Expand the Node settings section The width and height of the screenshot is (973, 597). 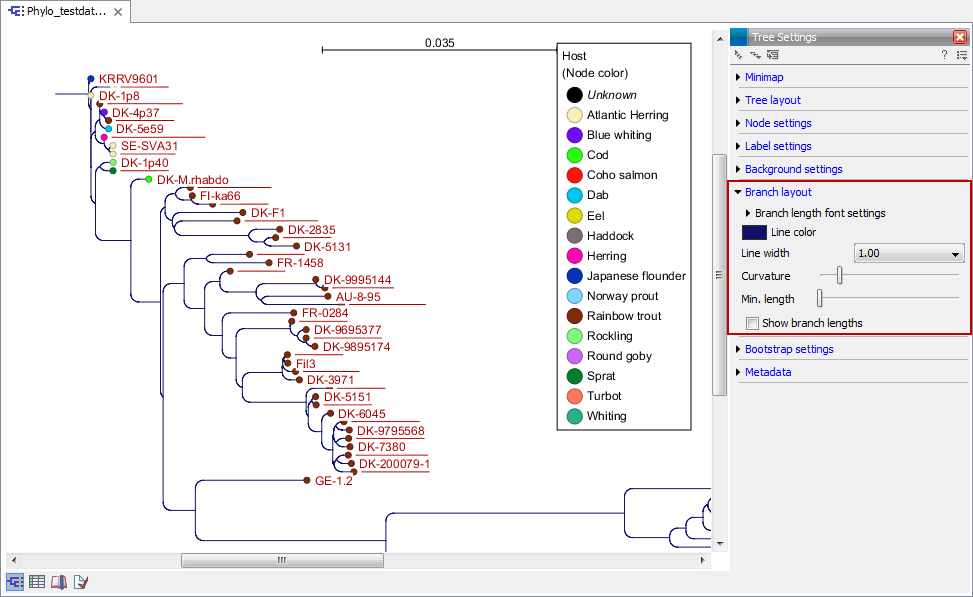click(778, 122)
